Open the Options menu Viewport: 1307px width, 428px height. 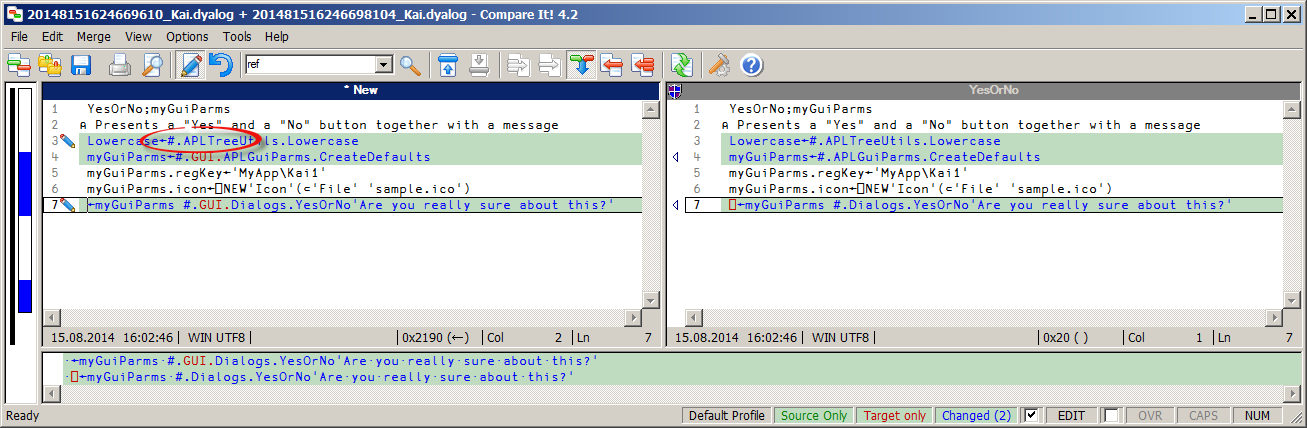[187, 36]
